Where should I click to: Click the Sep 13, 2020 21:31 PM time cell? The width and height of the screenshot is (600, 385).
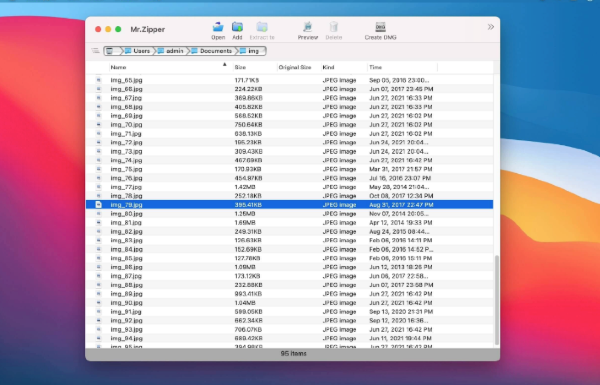(x=401, y=312)
